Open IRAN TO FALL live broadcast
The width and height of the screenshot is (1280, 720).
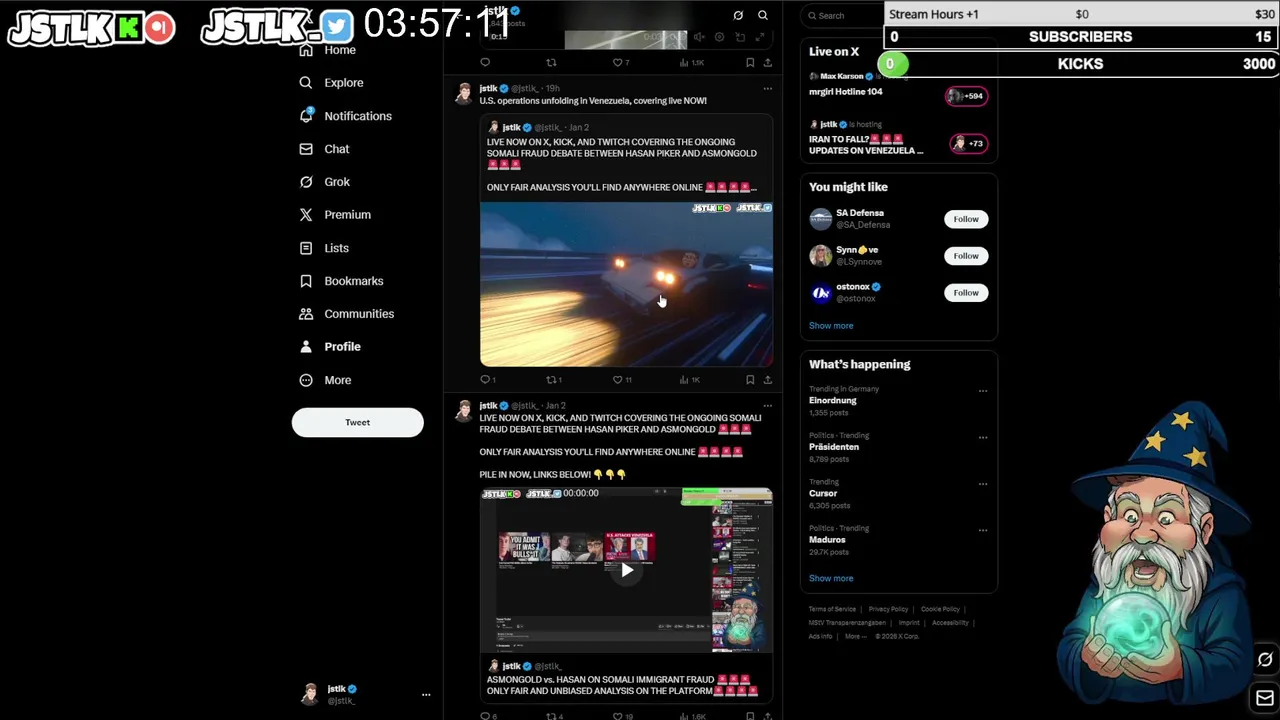pyautogui.click(x=866, y=144)
